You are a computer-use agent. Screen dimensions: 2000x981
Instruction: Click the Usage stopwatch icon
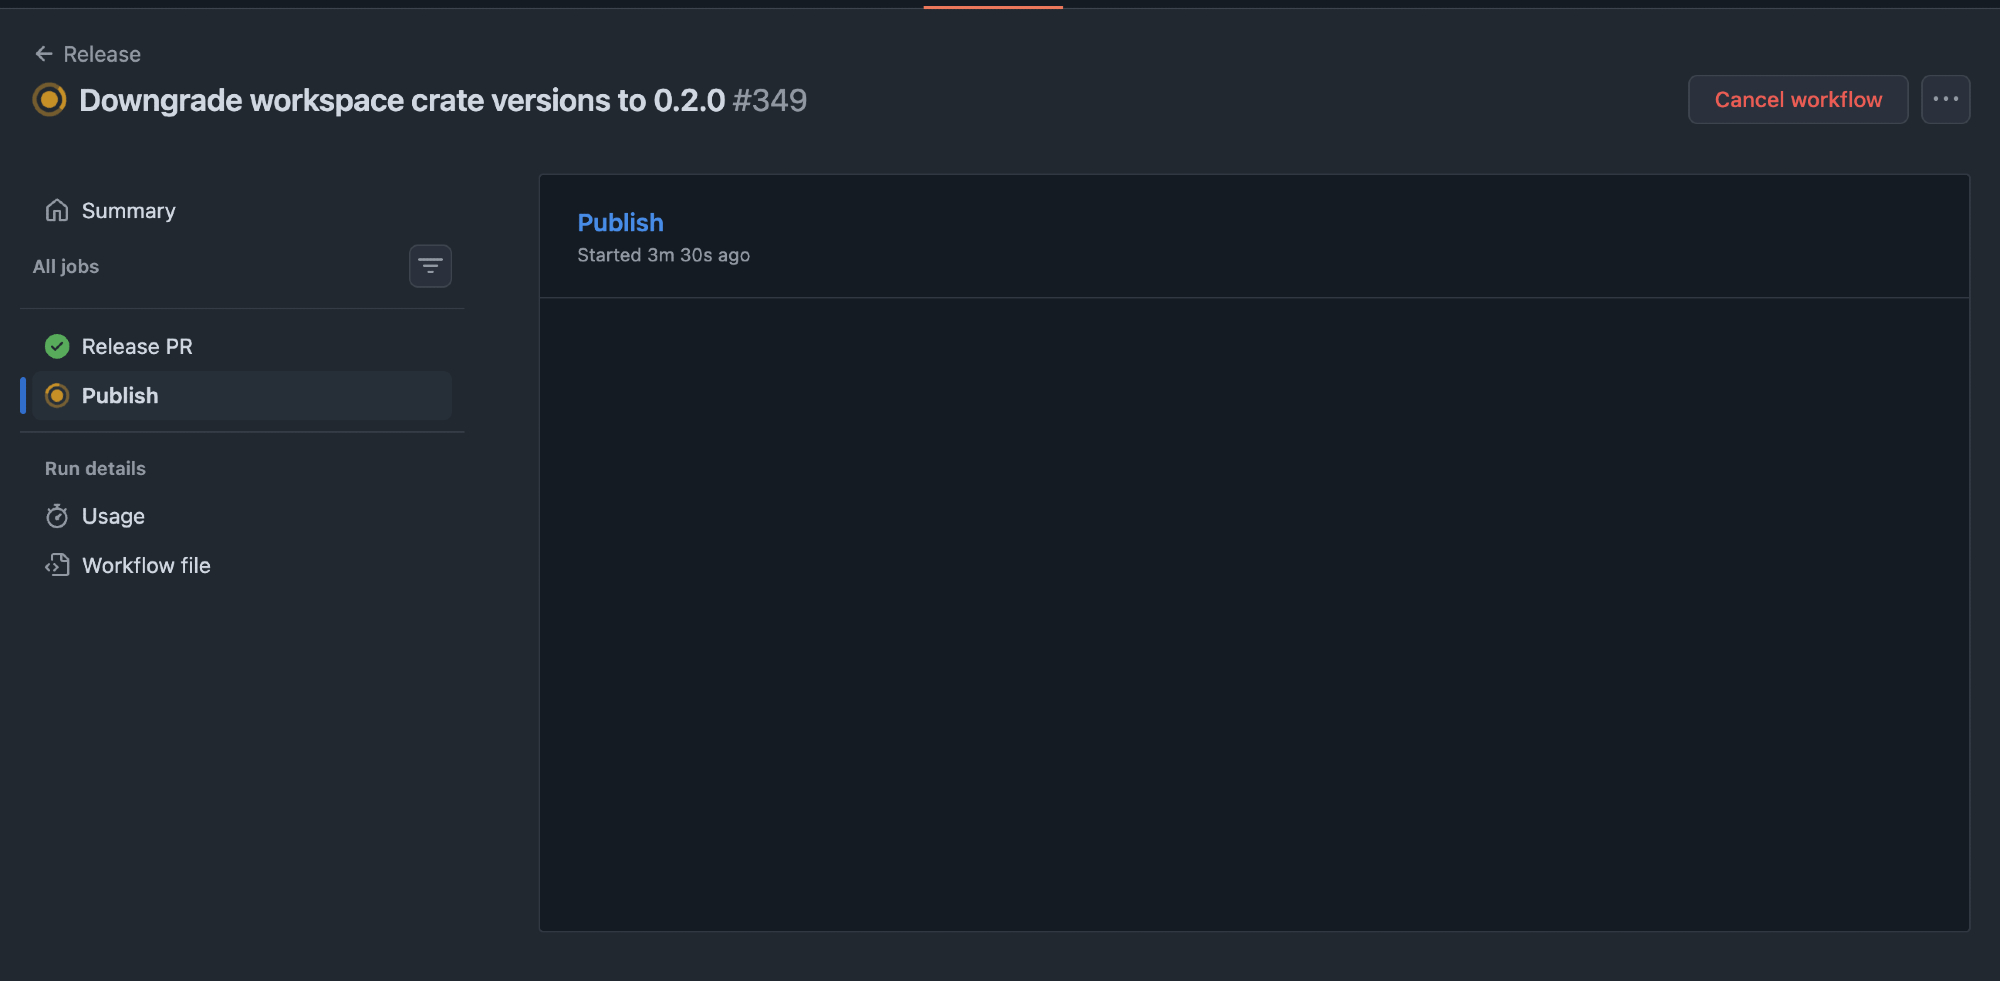pyautogui.click(x=57, y=517)
